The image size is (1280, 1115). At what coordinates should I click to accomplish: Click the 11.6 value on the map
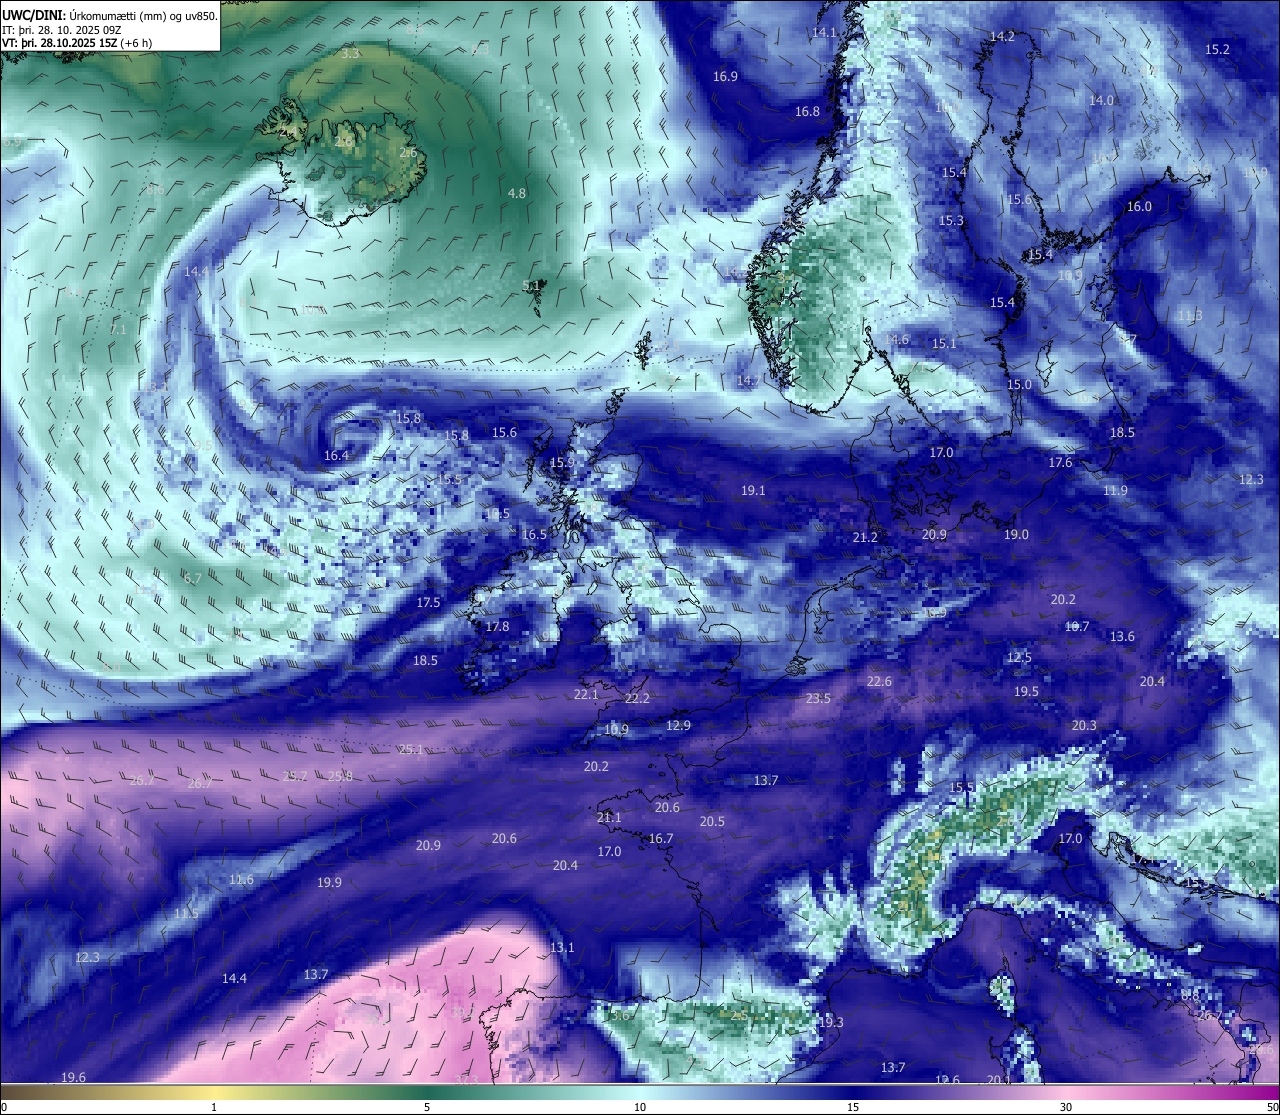pyautogui.click(x=241, y=880)
